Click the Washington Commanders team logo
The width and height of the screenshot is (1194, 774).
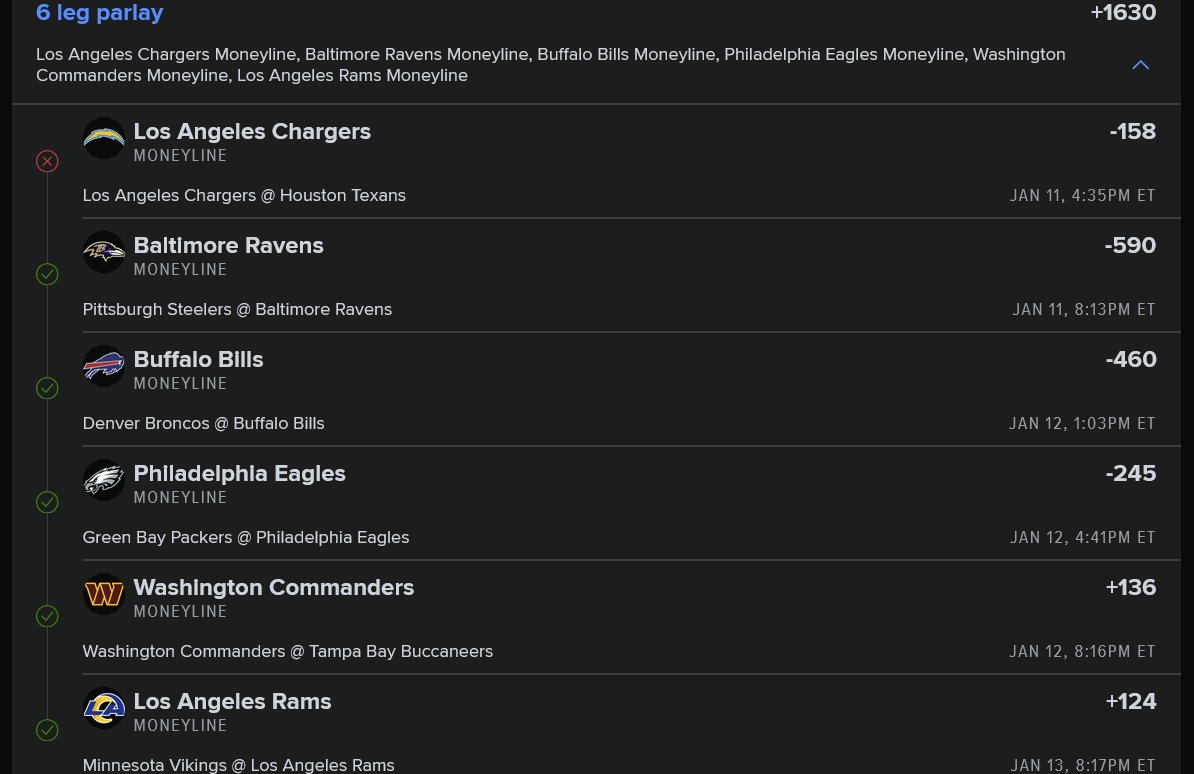tap(104, 594)
